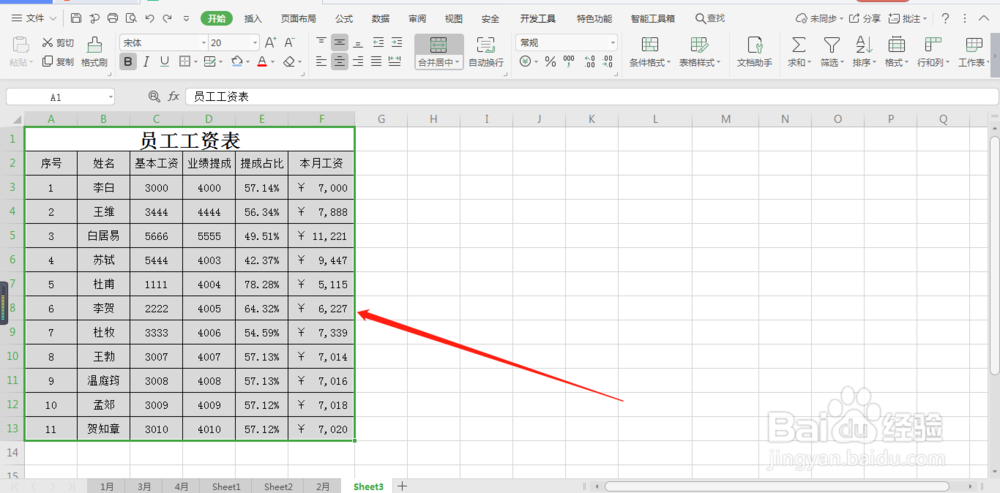1000x493 pixels.
Task: Click the Percent style icon
Action: pyautogui.click(x=550, y=62)
